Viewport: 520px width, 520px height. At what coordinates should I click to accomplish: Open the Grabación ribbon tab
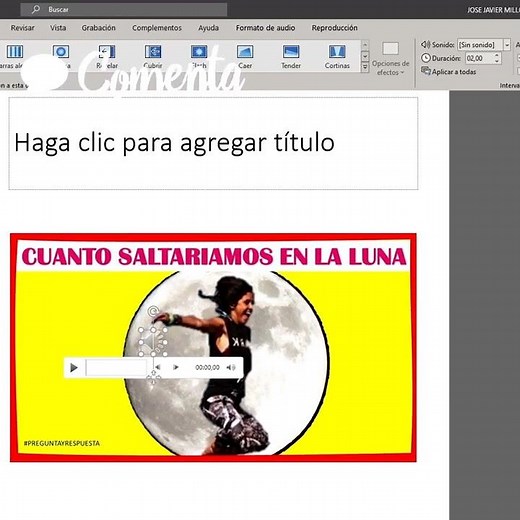(x=99, y=28)
